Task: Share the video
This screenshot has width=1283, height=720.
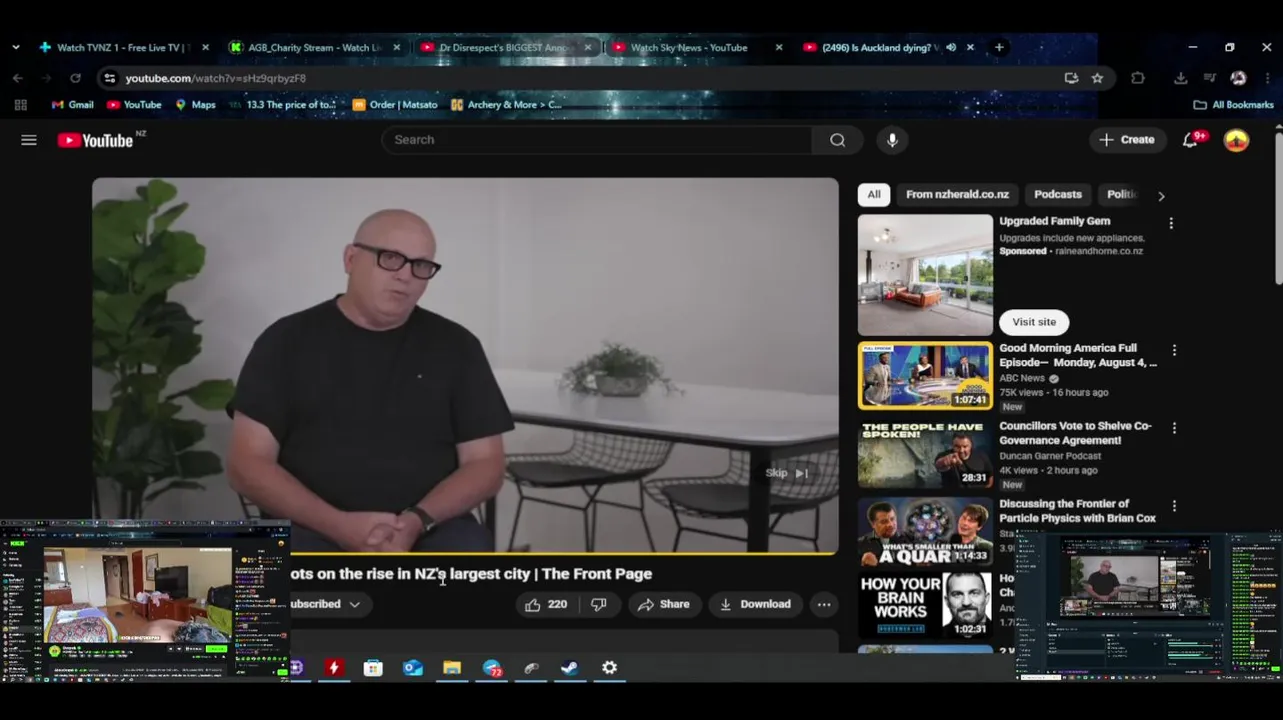Action: click(664, 604)
